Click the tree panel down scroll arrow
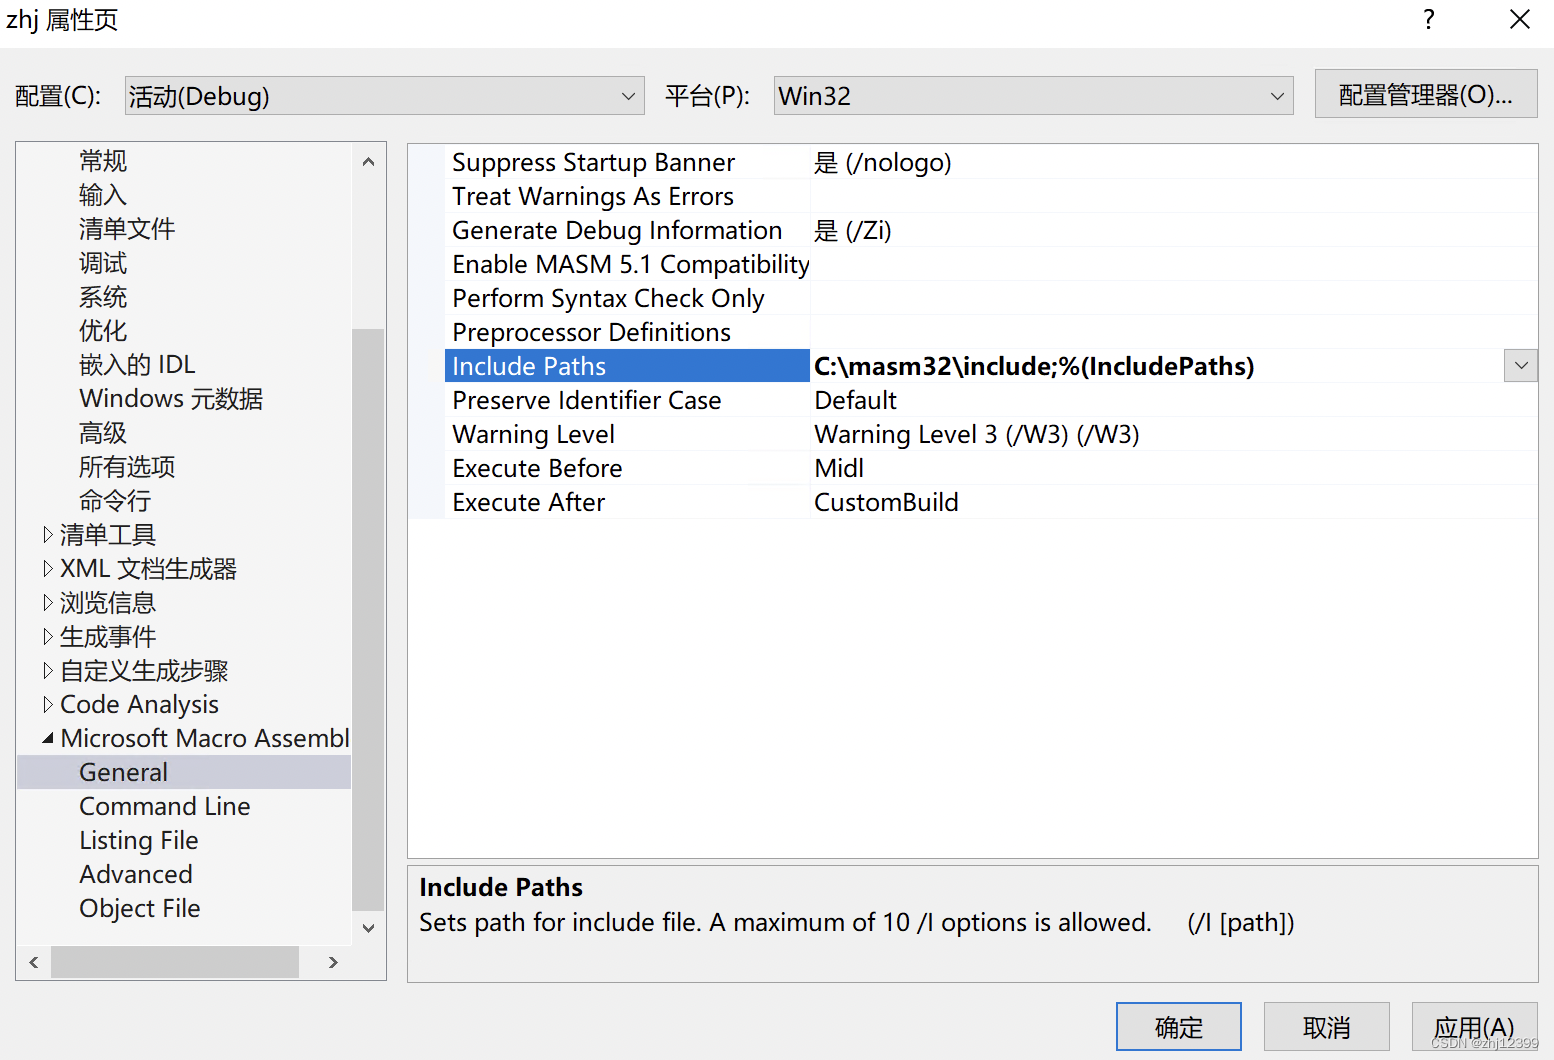The height and width of the screenshot is (1060, 1554). click(x=368, y=928)
